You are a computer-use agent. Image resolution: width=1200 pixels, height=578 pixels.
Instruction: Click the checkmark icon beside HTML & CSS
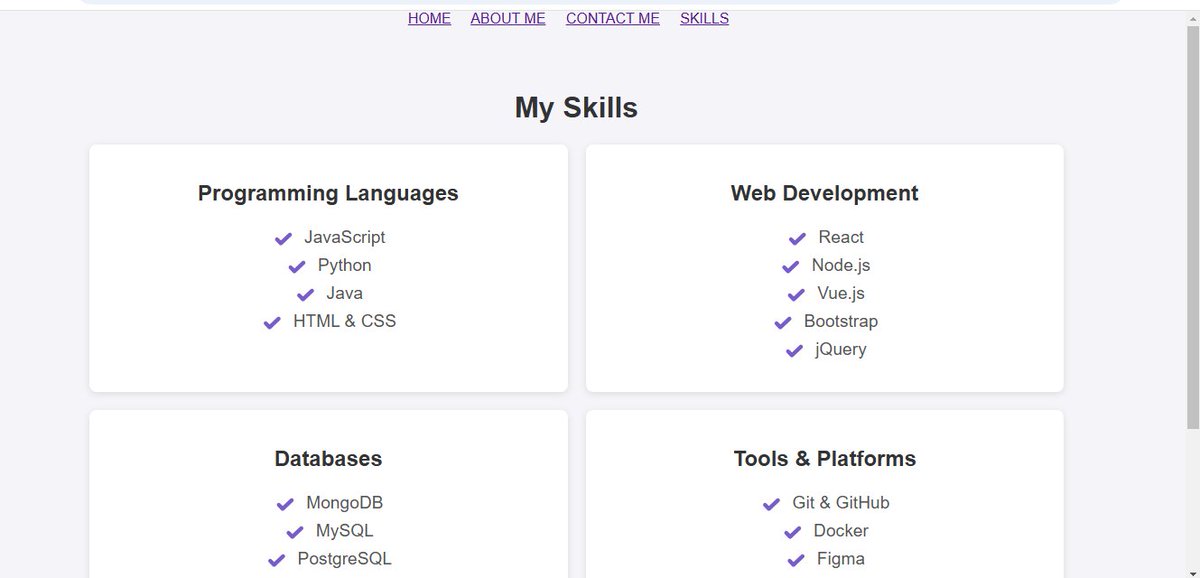tap(272, 323)
